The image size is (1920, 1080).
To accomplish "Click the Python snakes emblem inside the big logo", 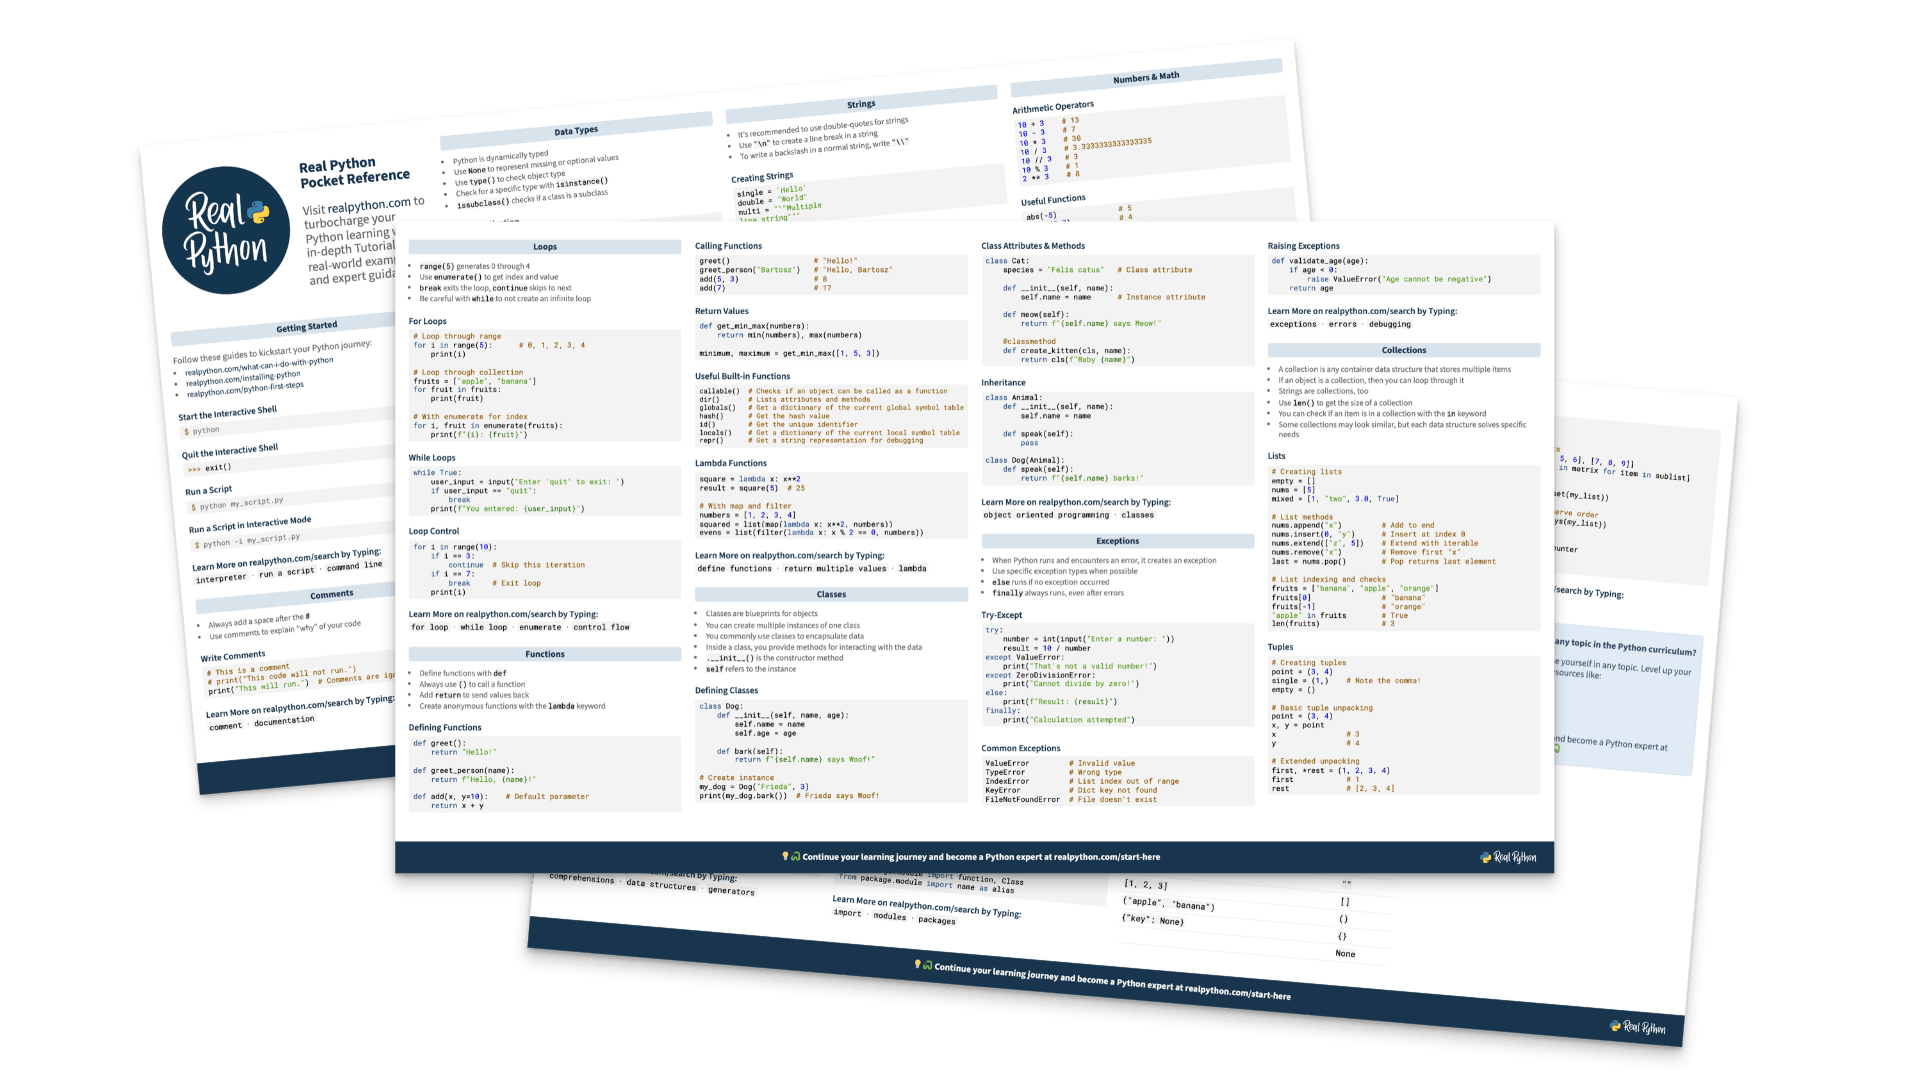I will (x=258, y=211).
